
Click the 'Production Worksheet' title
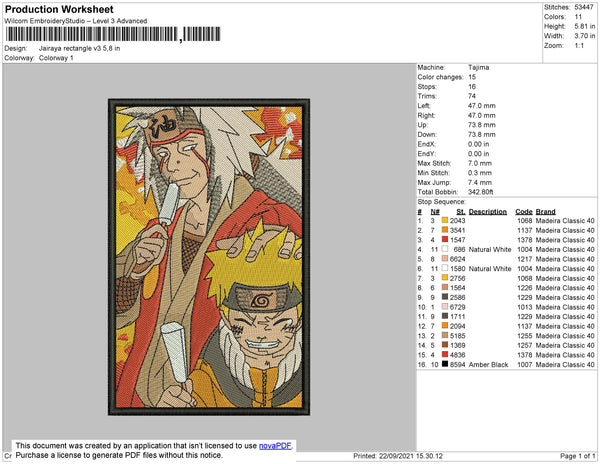[x=59, y=10]
